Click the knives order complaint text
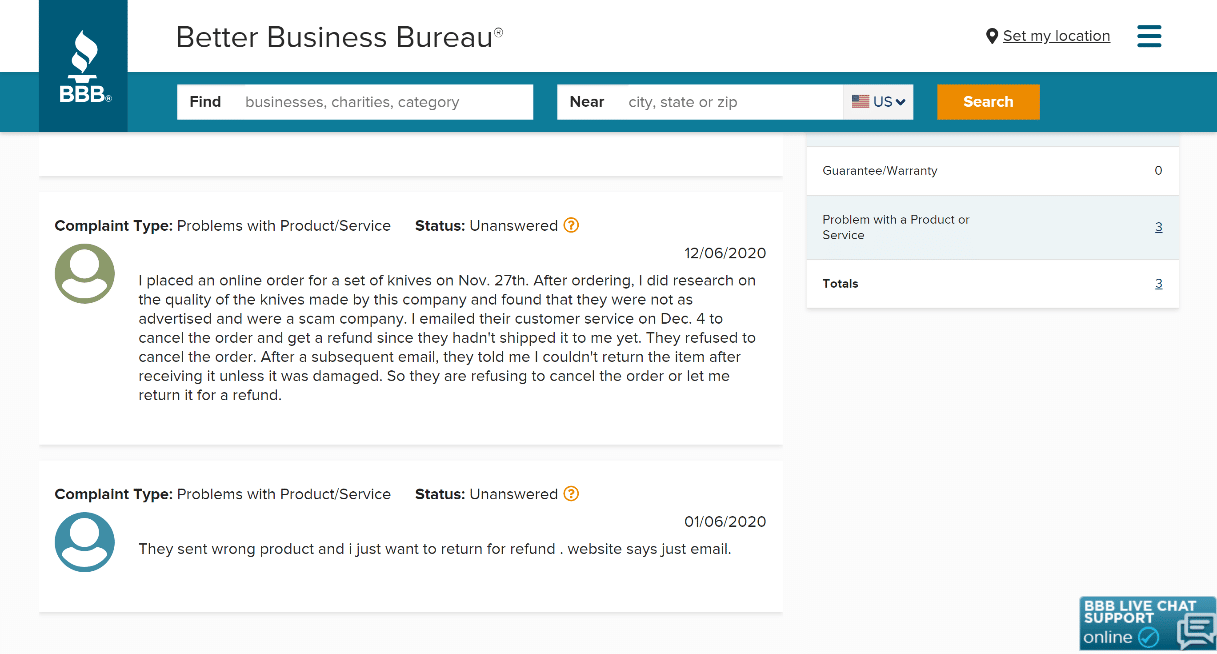The width and height of the screenshot is (1217, 654). point(447,337)
